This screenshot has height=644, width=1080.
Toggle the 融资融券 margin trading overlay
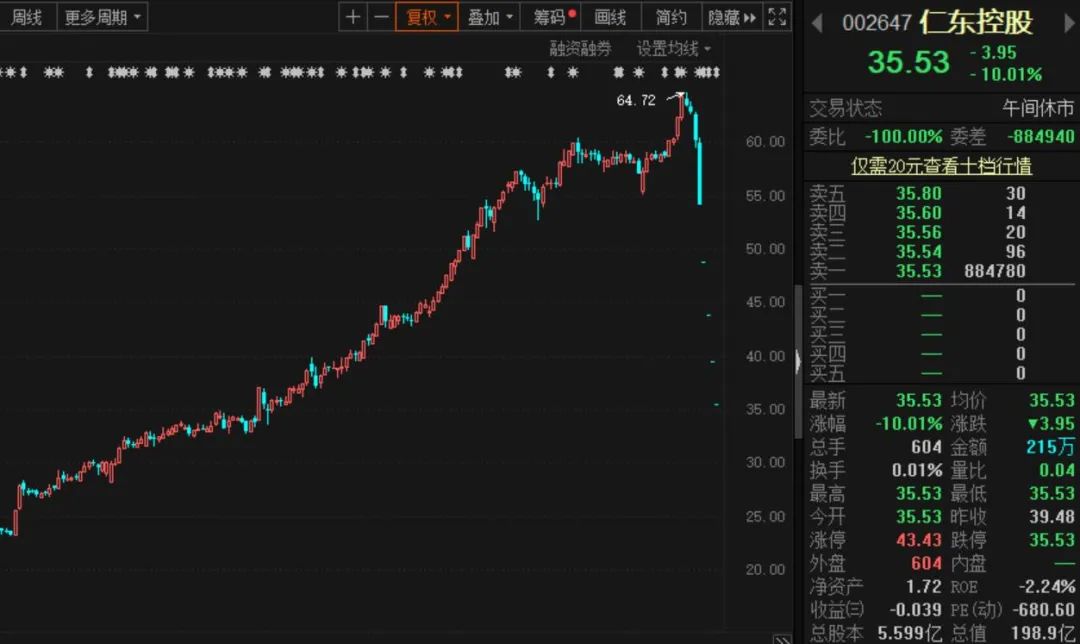(x=580, y=48)
